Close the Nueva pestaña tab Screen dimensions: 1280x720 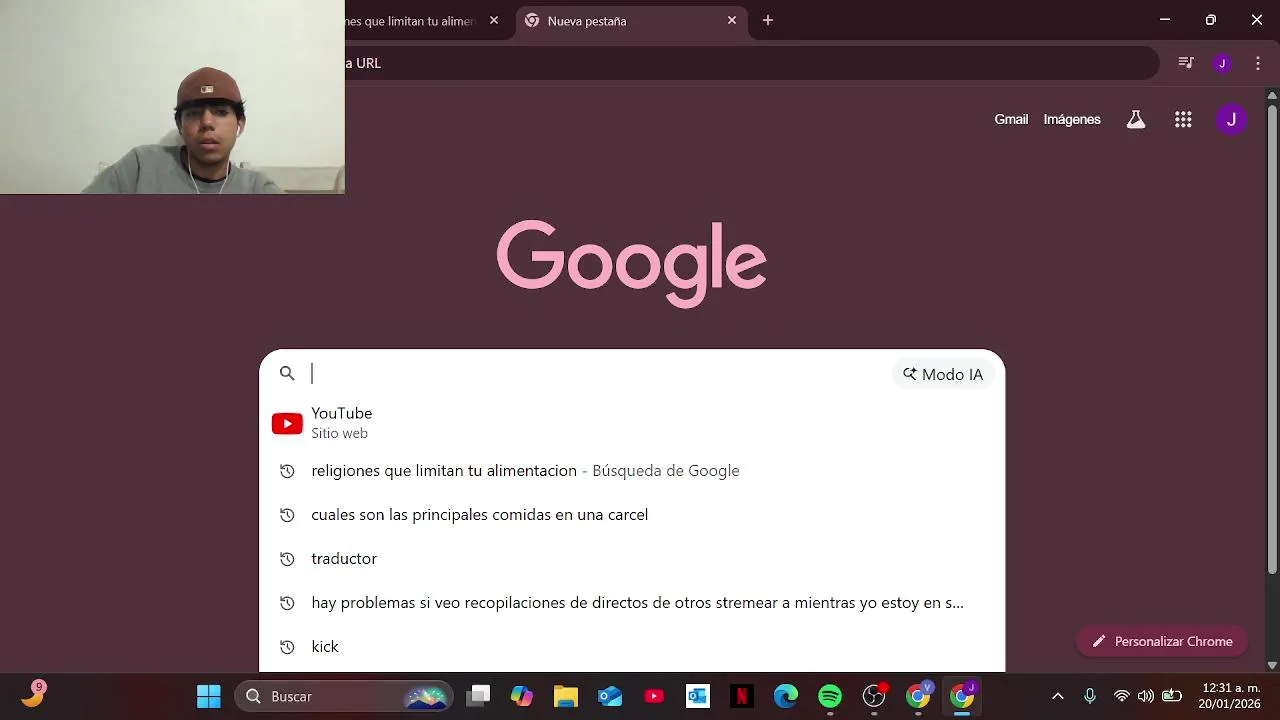click(x=732, y=20)
